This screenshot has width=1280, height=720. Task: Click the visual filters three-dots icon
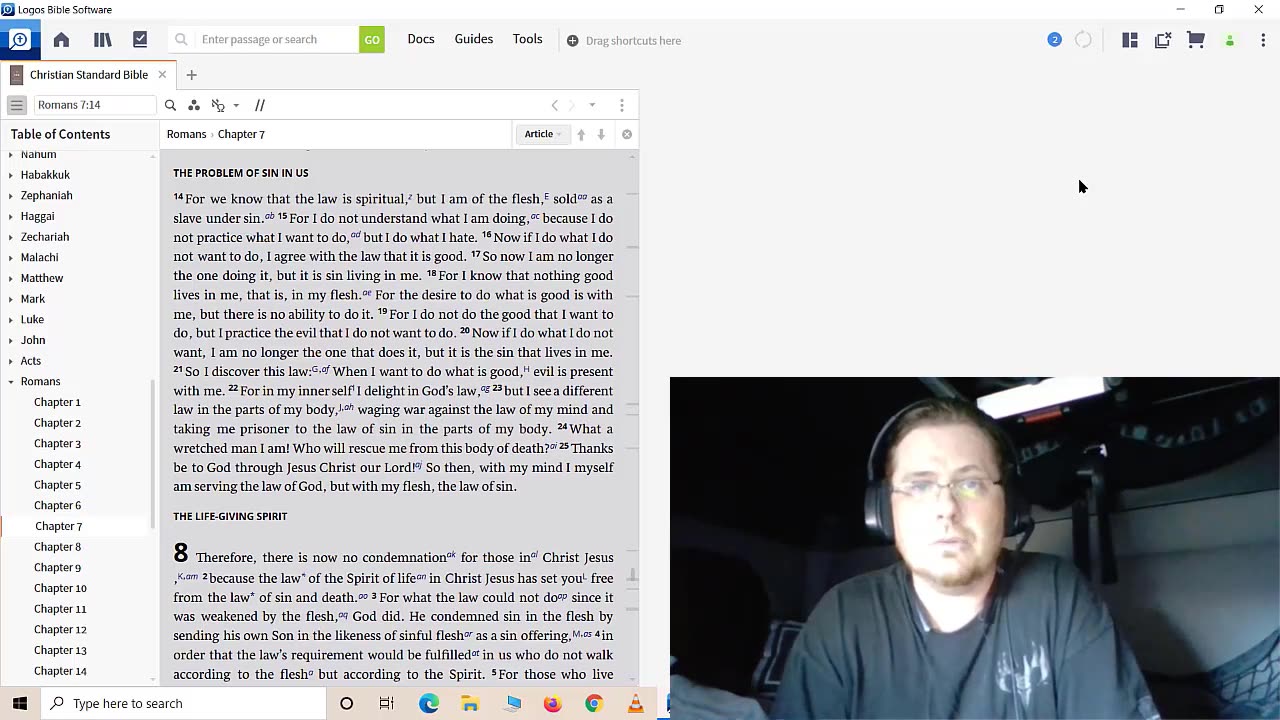[194, 105]
